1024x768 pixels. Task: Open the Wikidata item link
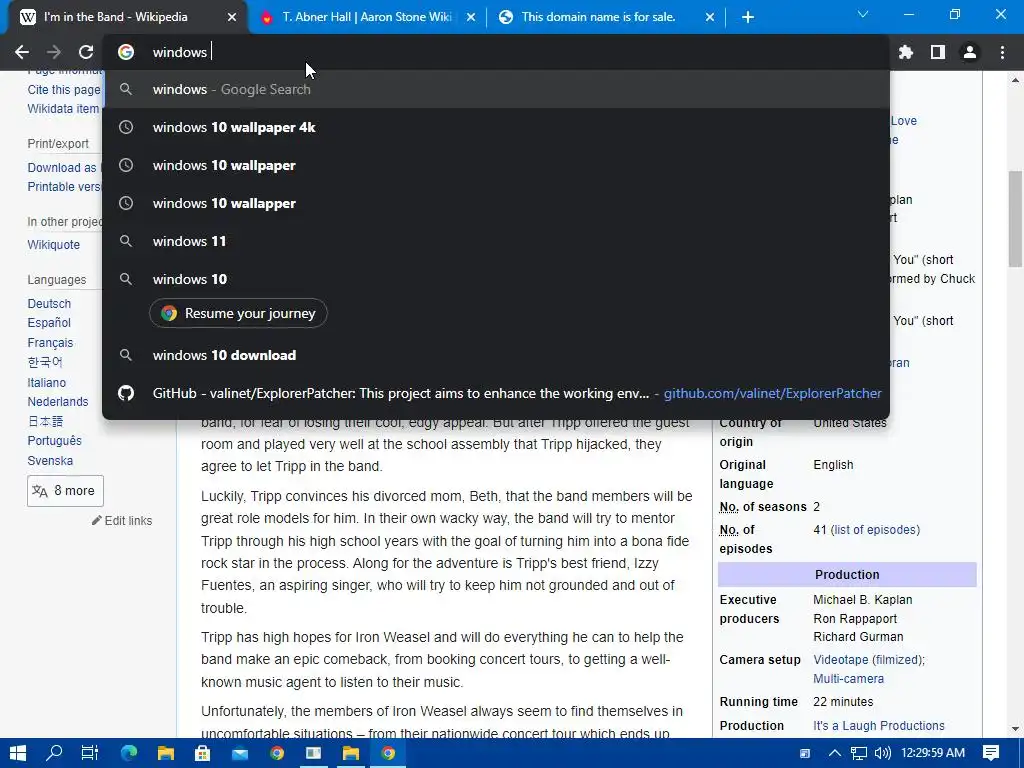(63, 108)
